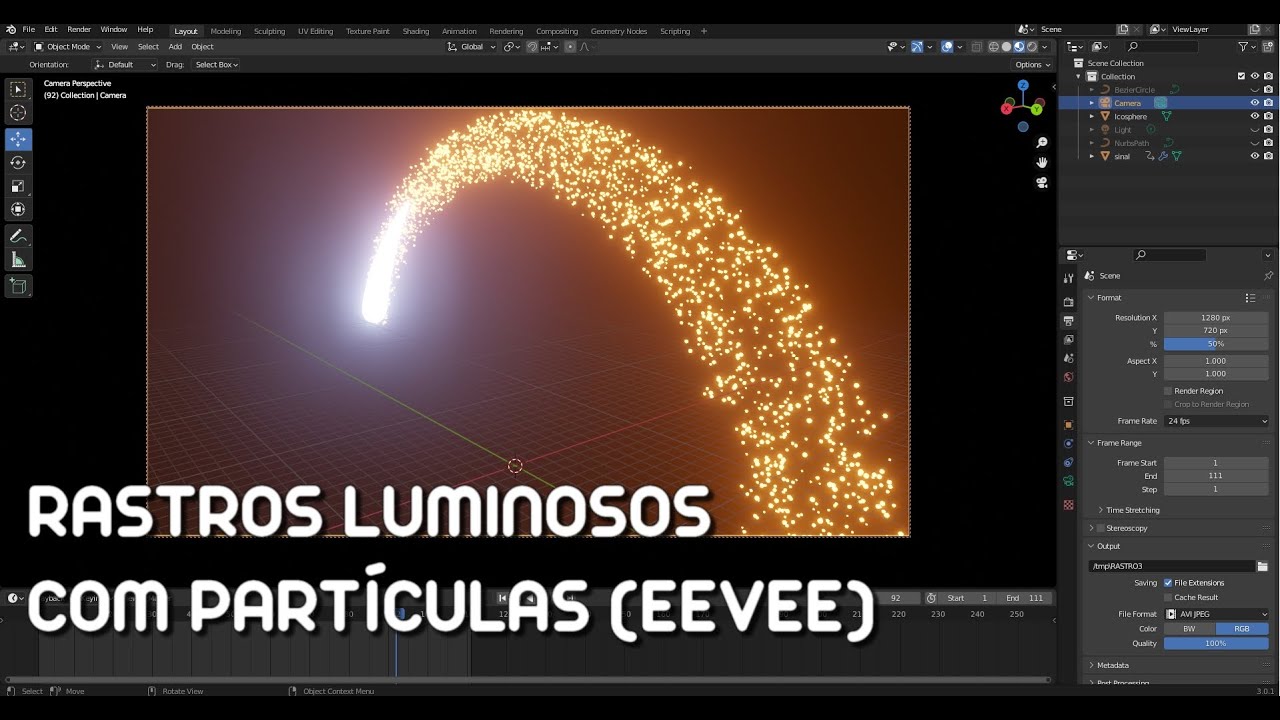Toggle X-ray mode icon
Image resolution: width=1280 pixels, height=720 pixels.
click(x=975, y=47)
